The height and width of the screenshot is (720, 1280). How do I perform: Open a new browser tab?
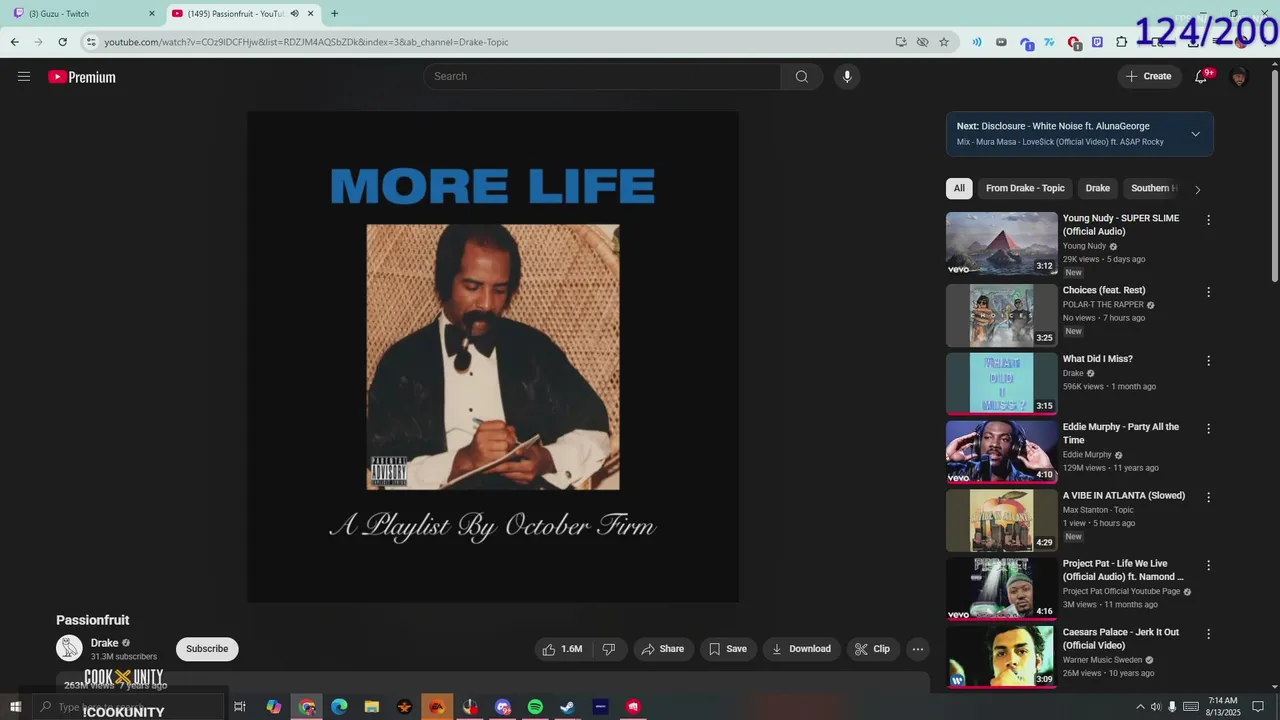click(334, 14)
